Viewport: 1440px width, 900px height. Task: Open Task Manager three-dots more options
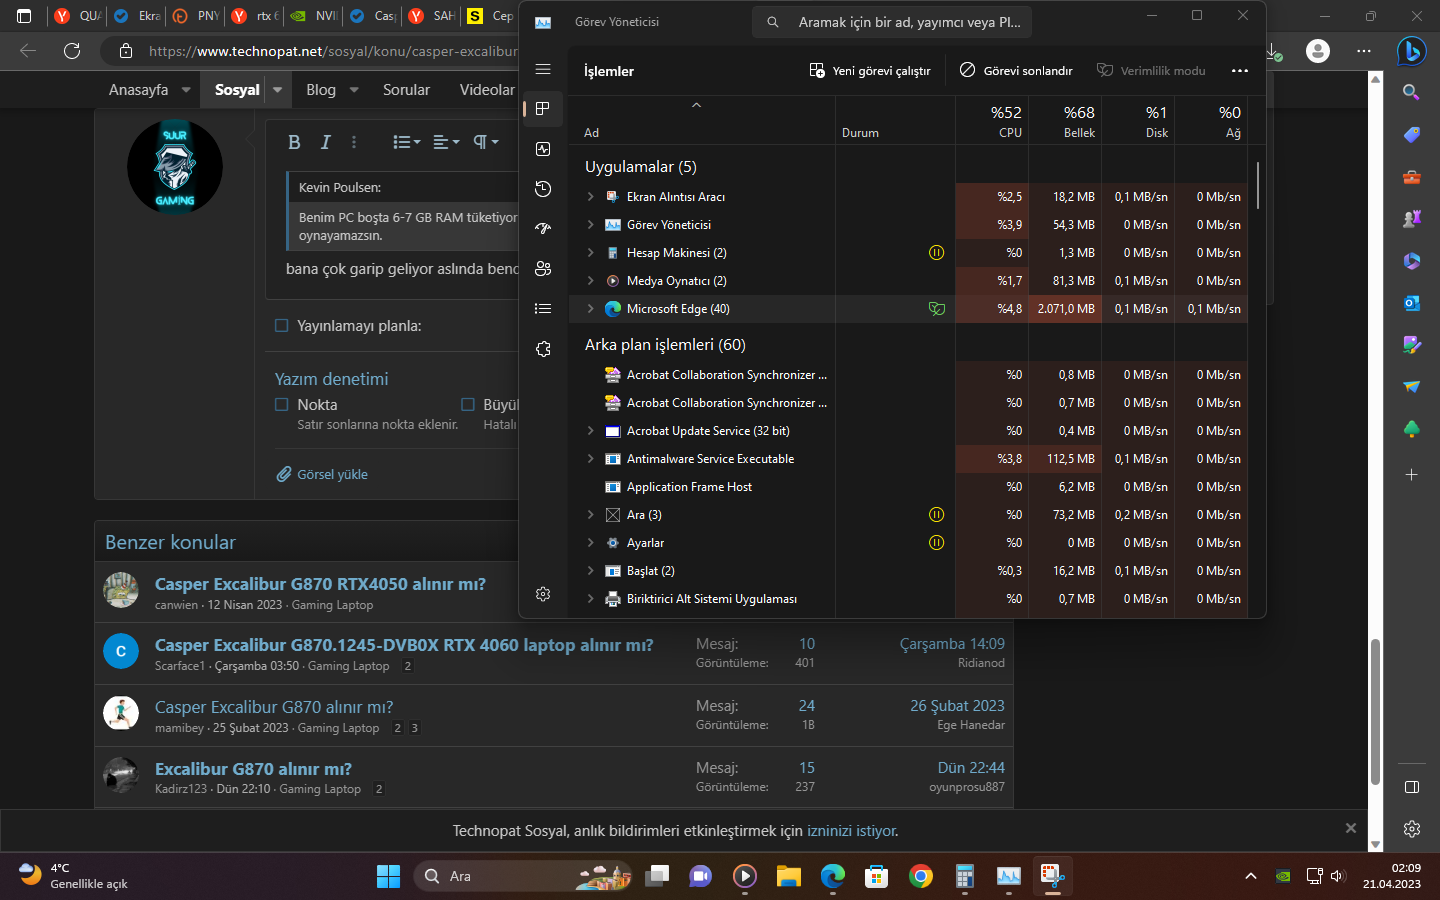[x=1240, y=71]
